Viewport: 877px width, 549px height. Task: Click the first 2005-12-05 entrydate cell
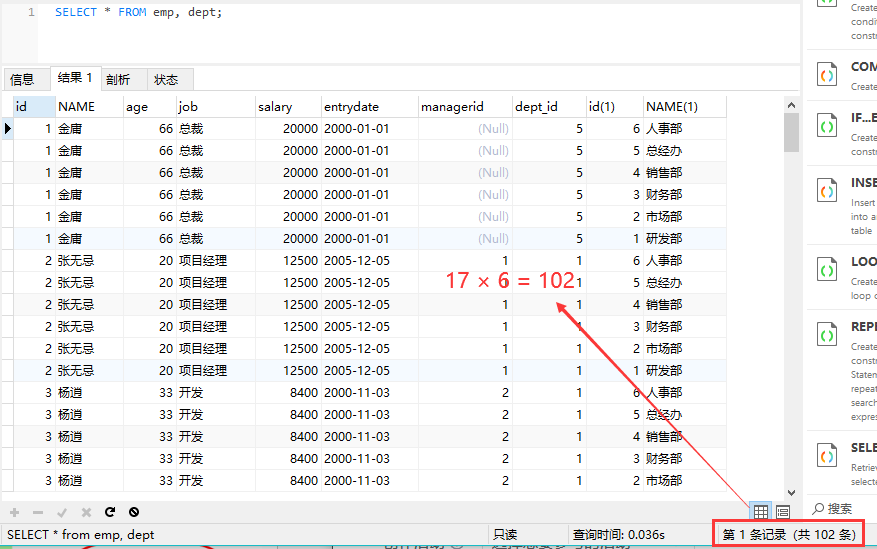point(370,261)
